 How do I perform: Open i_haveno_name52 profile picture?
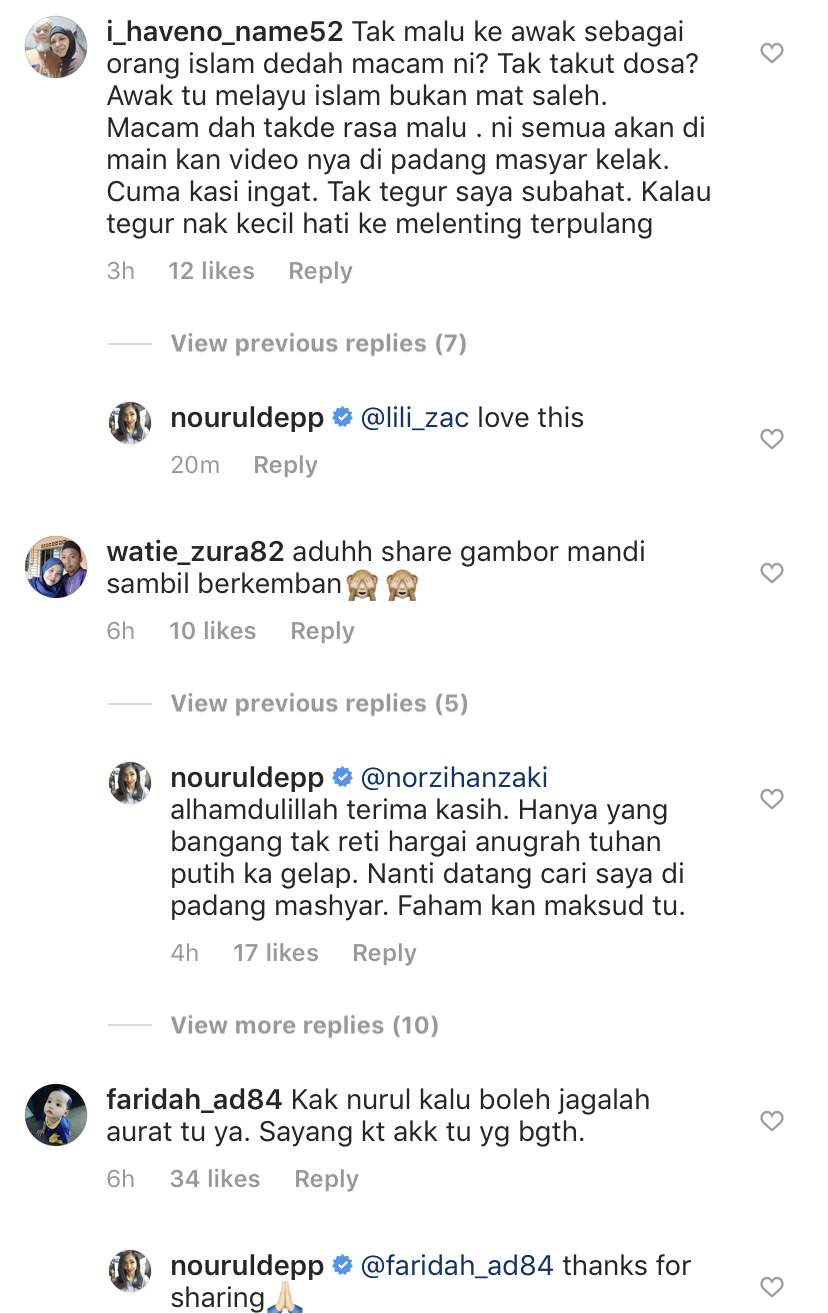56,47
